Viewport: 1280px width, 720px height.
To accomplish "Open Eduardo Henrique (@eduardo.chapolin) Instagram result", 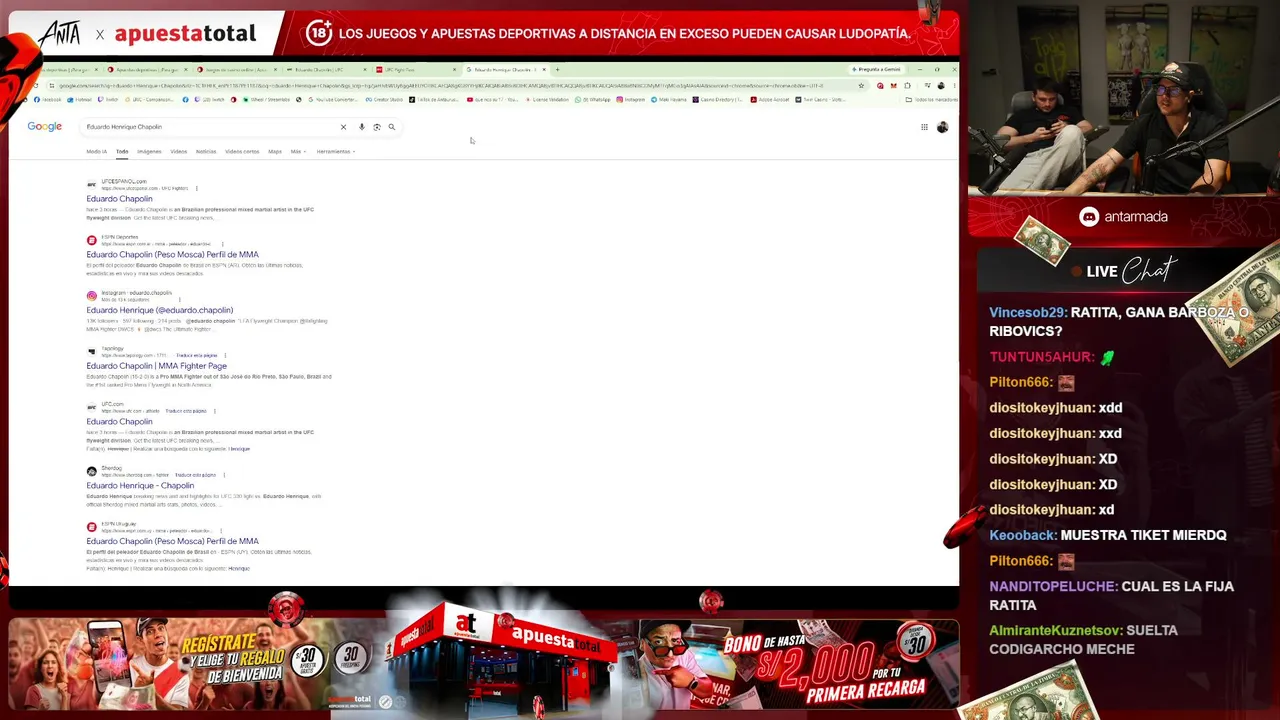I will coord(159,310).
